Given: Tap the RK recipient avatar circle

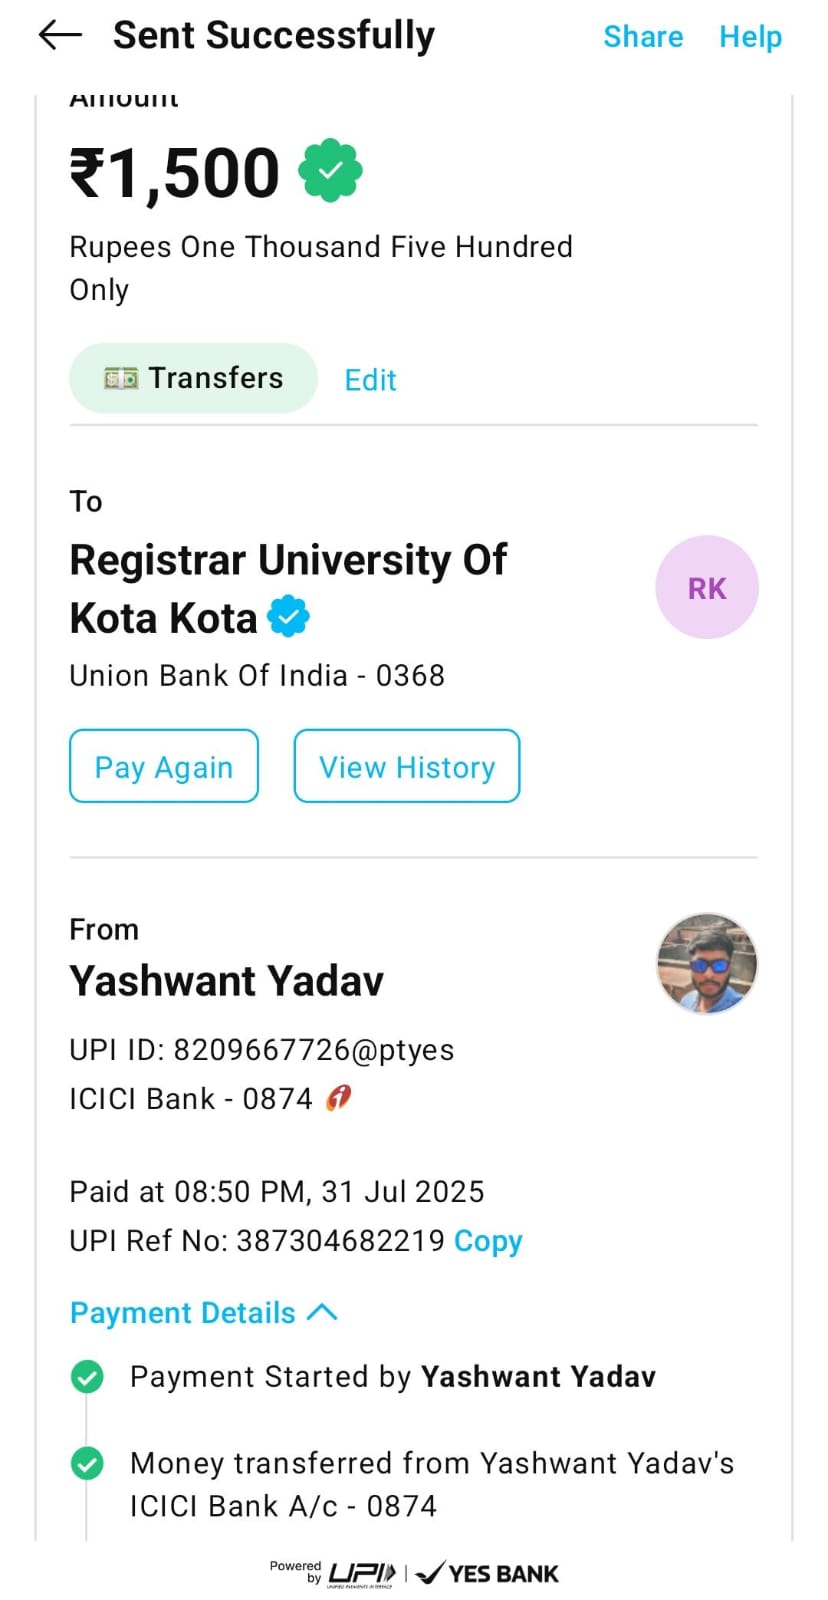Looking at the screenshot, I should click(x=706, y=588).
